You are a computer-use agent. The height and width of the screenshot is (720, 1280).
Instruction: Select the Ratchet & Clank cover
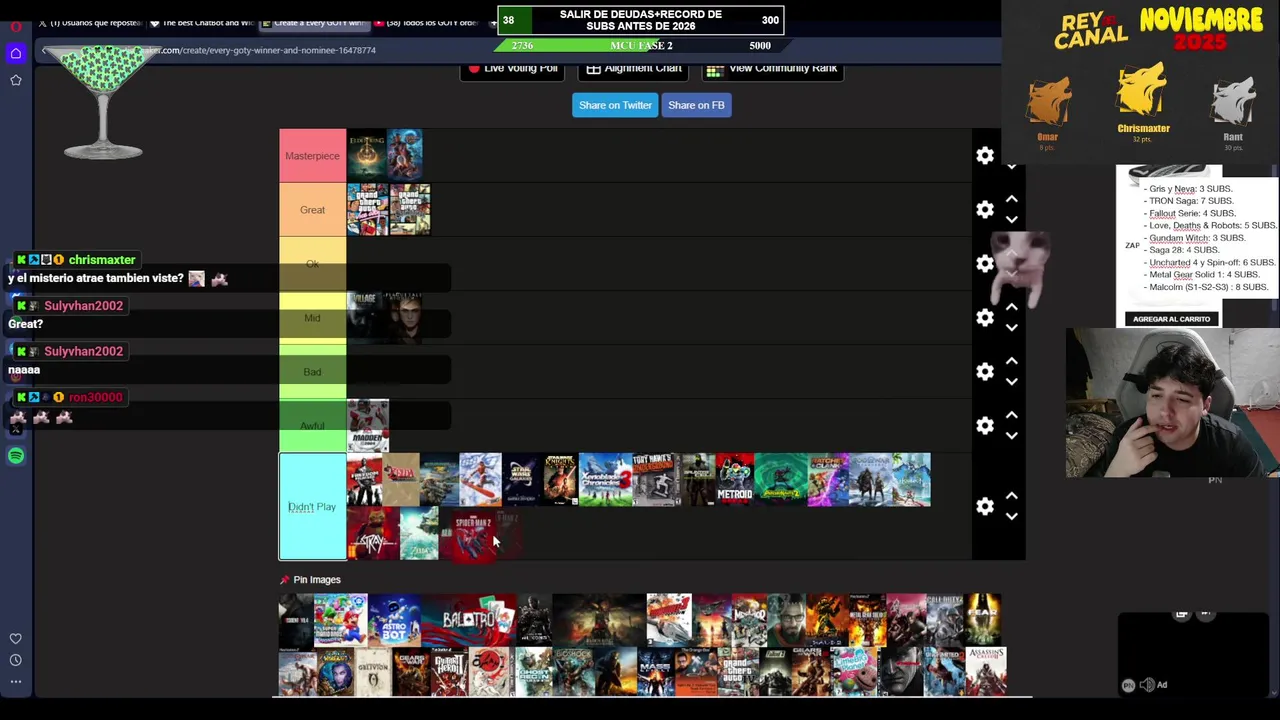(x=828, y=480)
